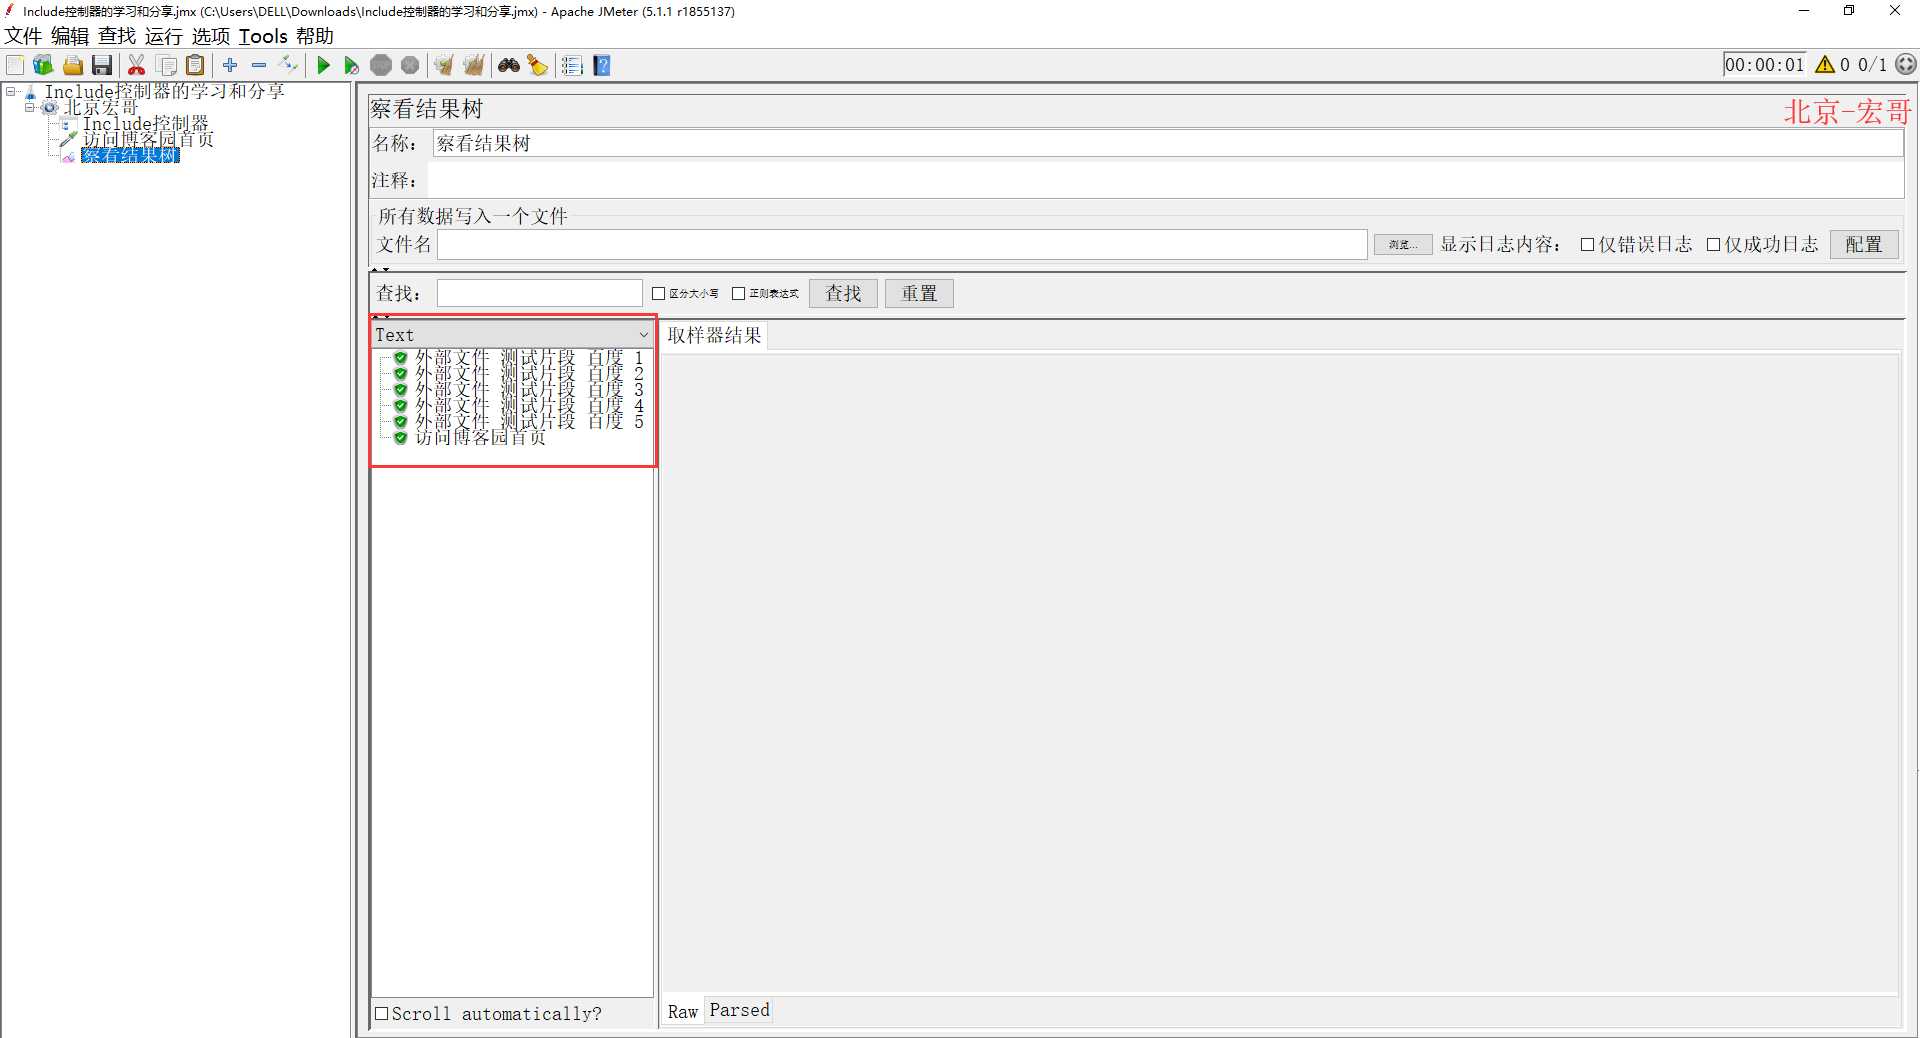Open the Text renderer dropdown
Image resolution: width=1920 pixels, height=1038 pixels.
pos(512,335)
